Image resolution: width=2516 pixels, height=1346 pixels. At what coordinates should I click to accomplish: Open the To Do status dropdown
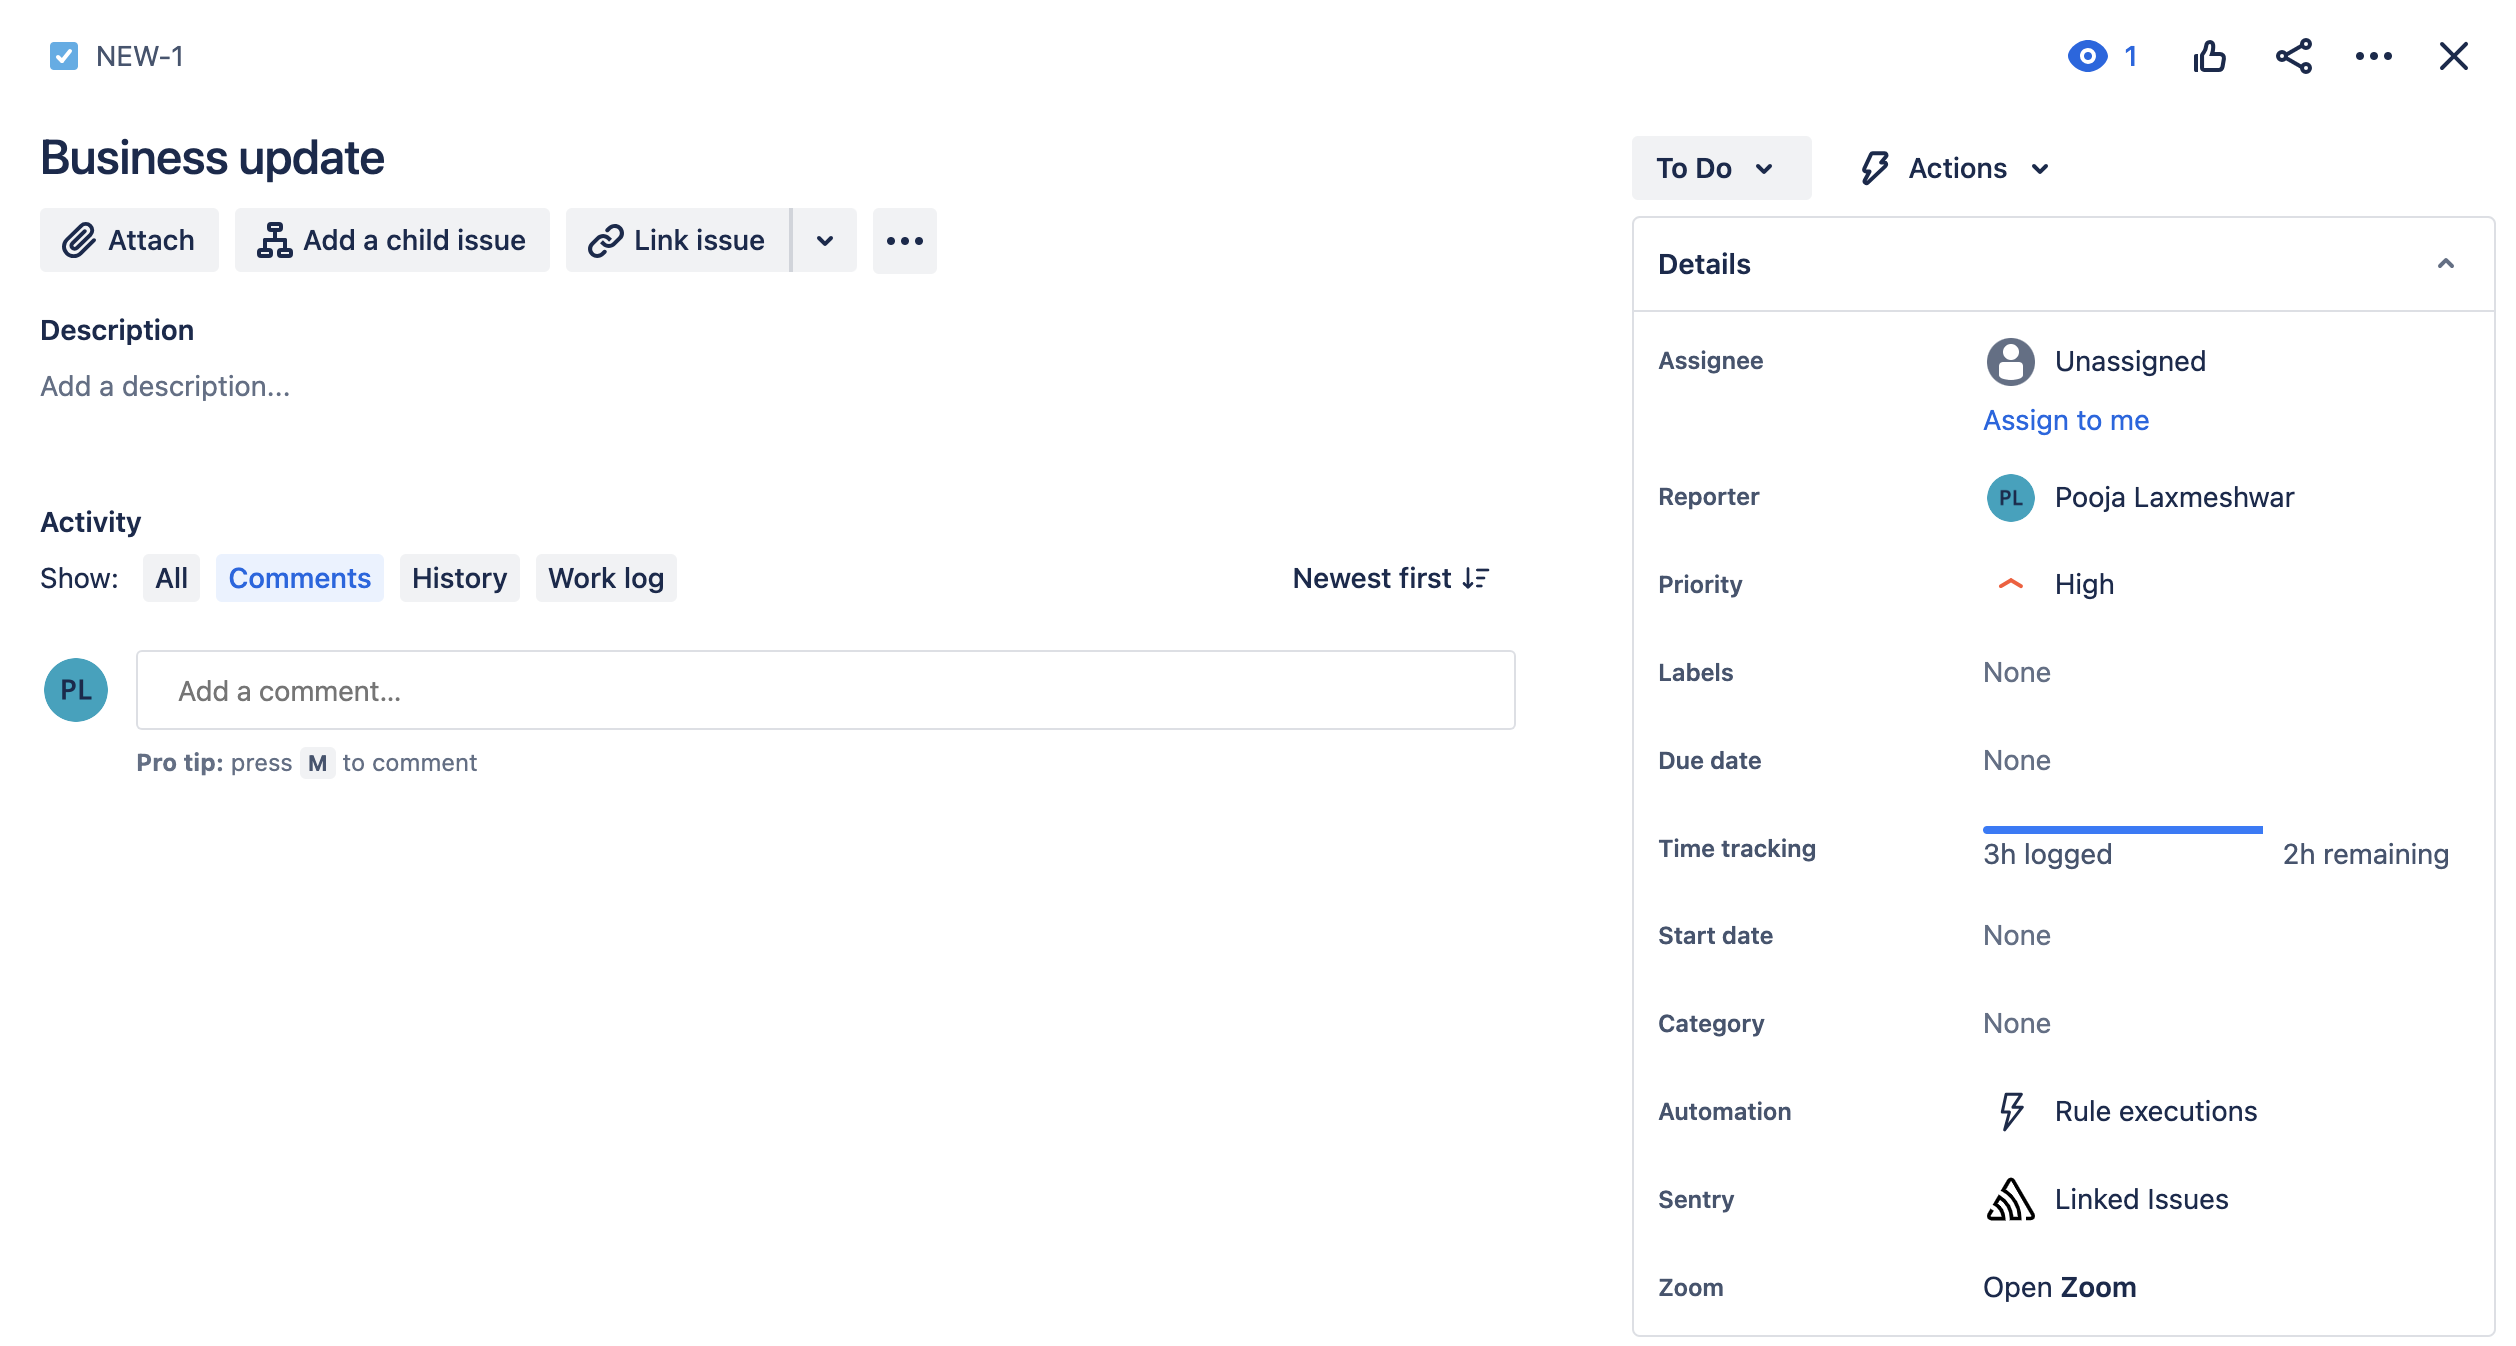click(1721, 167)
